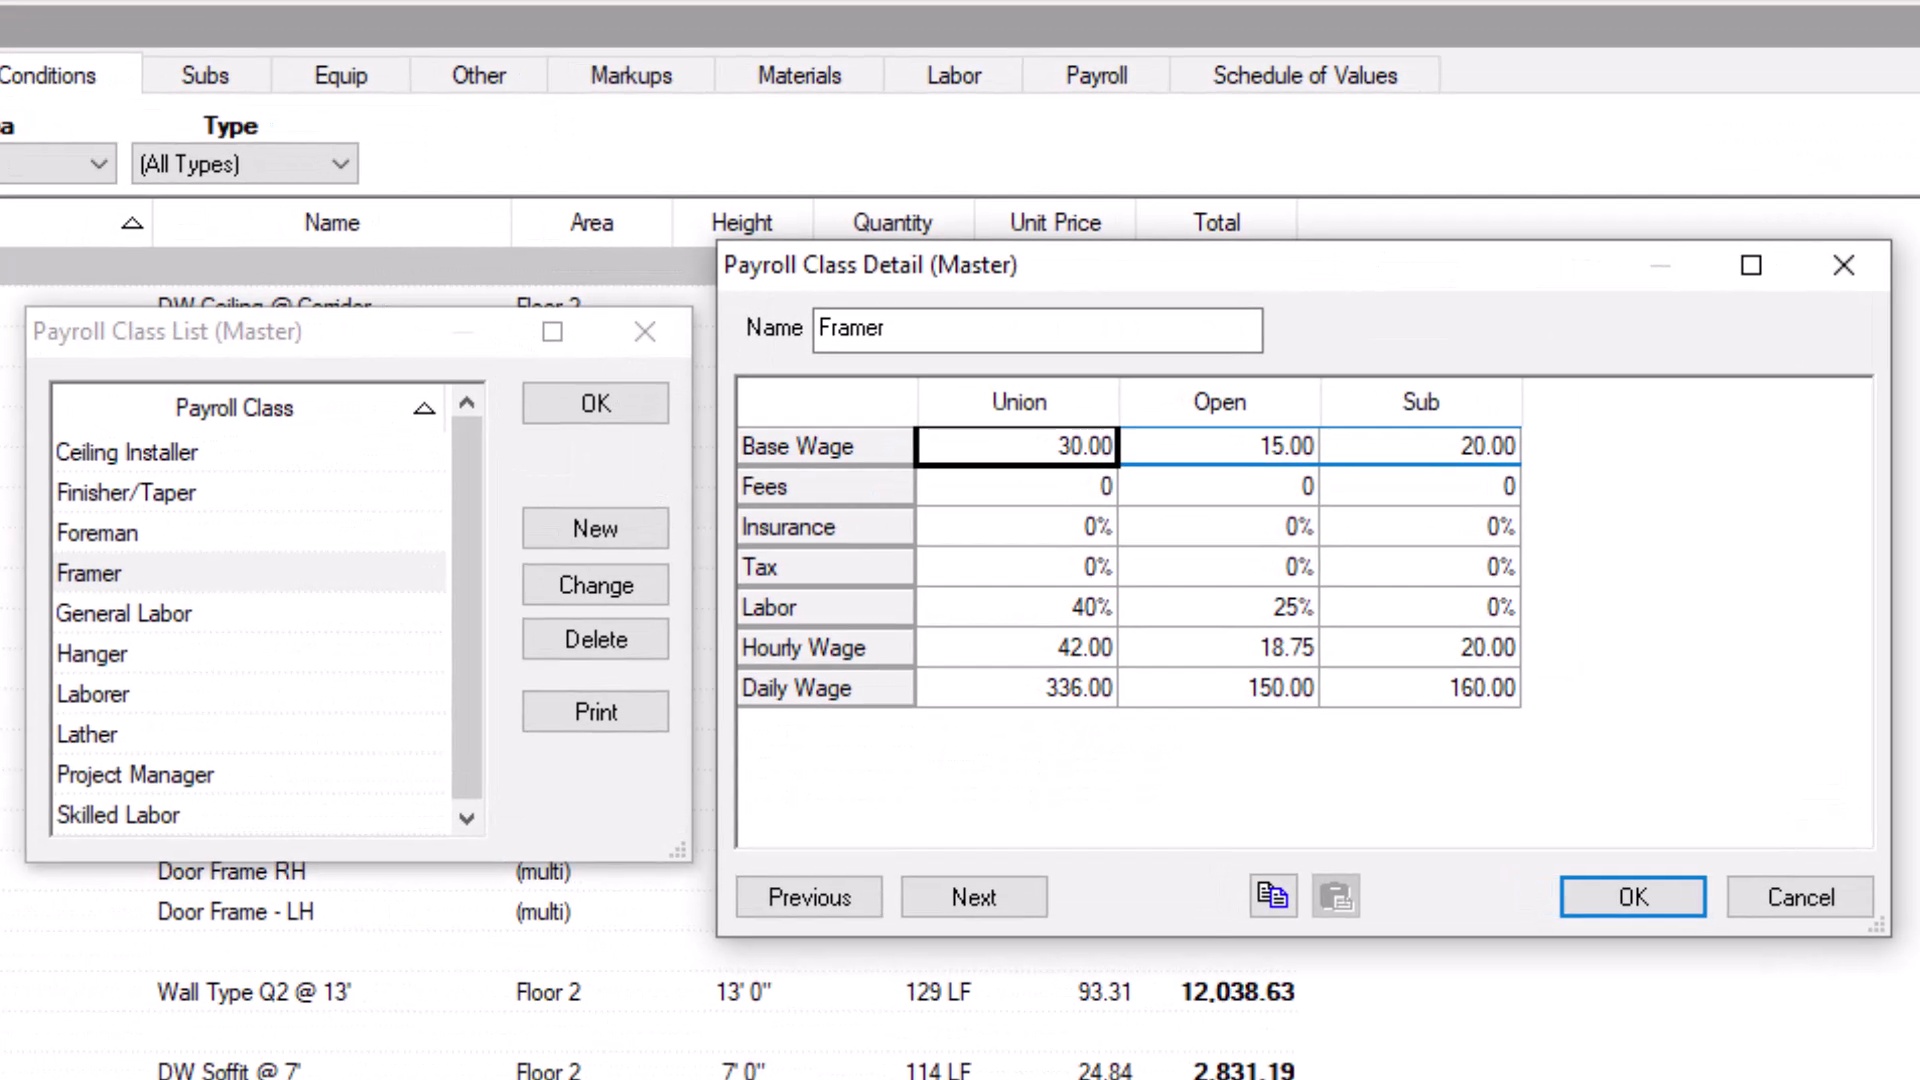The height and width of the screenshot is (1080, 1920).
Task: Click the copy icon in Payroll Class Detail
Action: click(1272, 896)
